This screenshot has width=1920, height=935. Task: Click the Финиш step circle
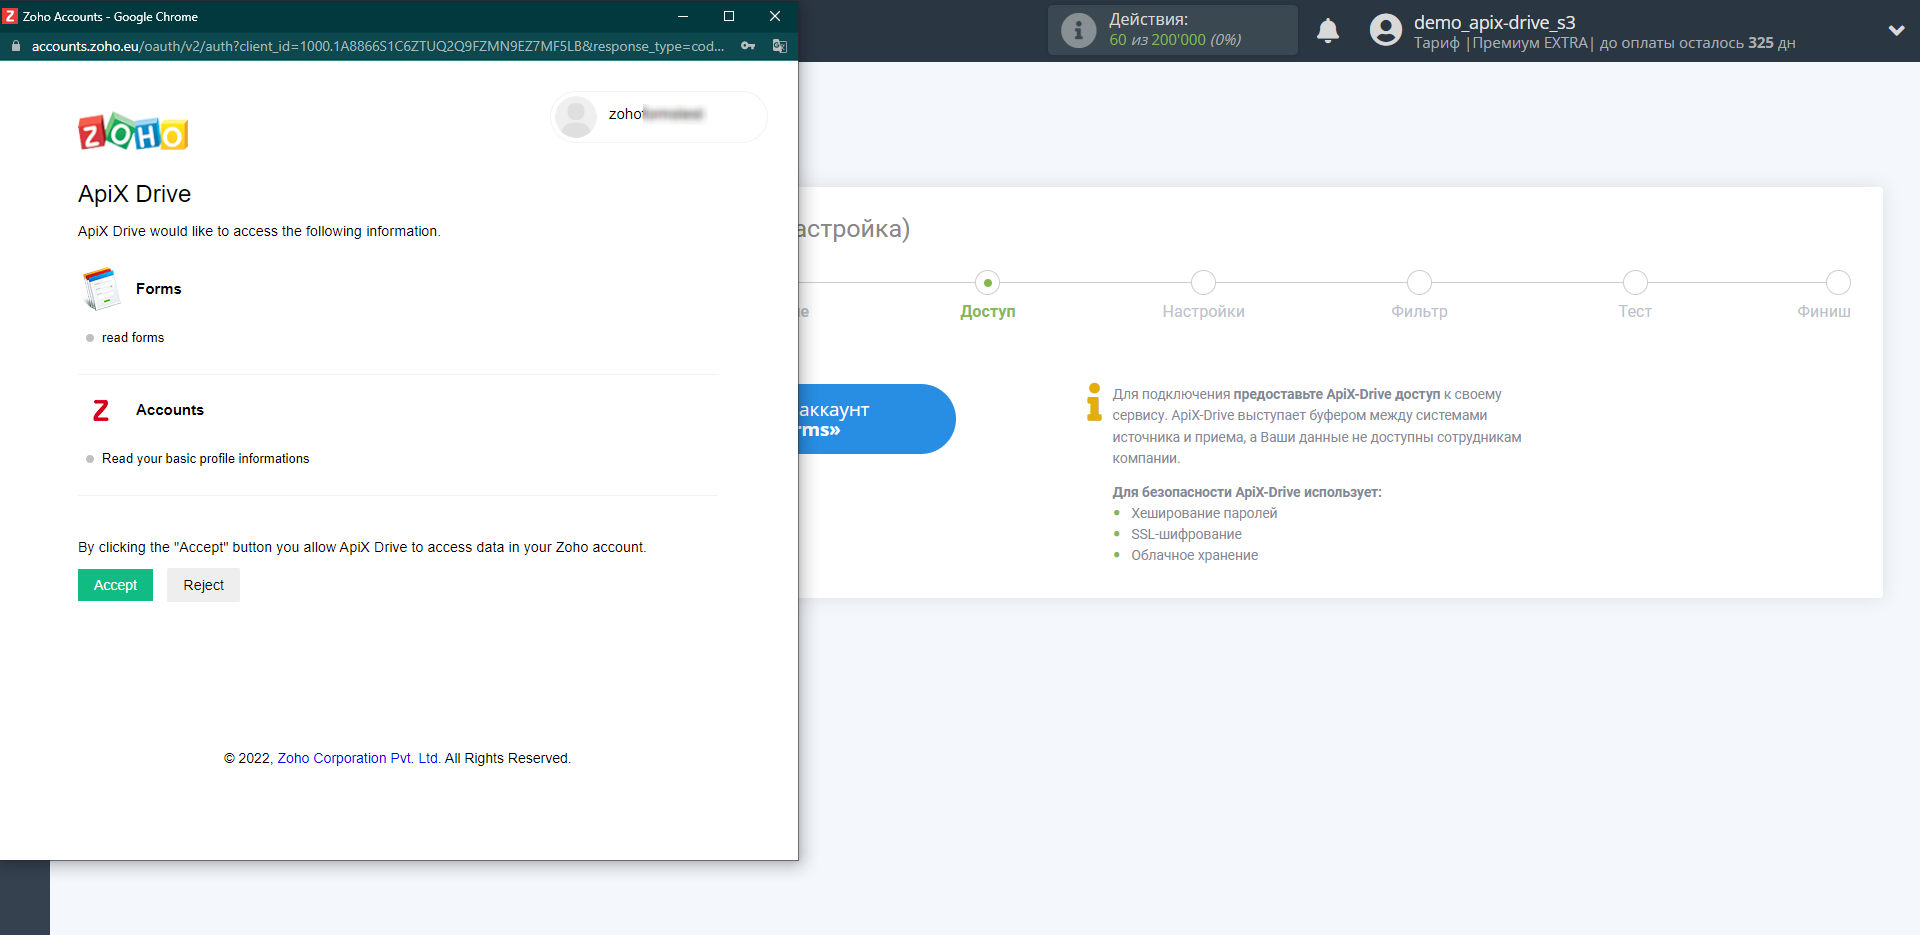coord(1838,283)
